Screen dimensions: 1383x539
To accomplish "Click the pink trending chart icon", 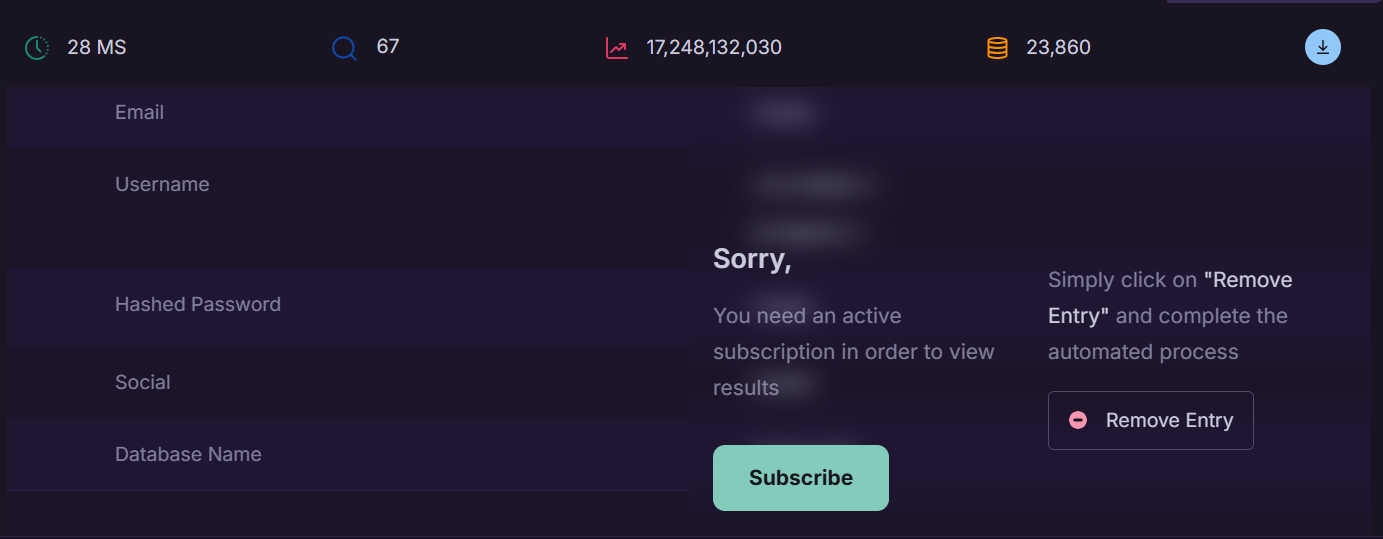I will click(617, 48).
